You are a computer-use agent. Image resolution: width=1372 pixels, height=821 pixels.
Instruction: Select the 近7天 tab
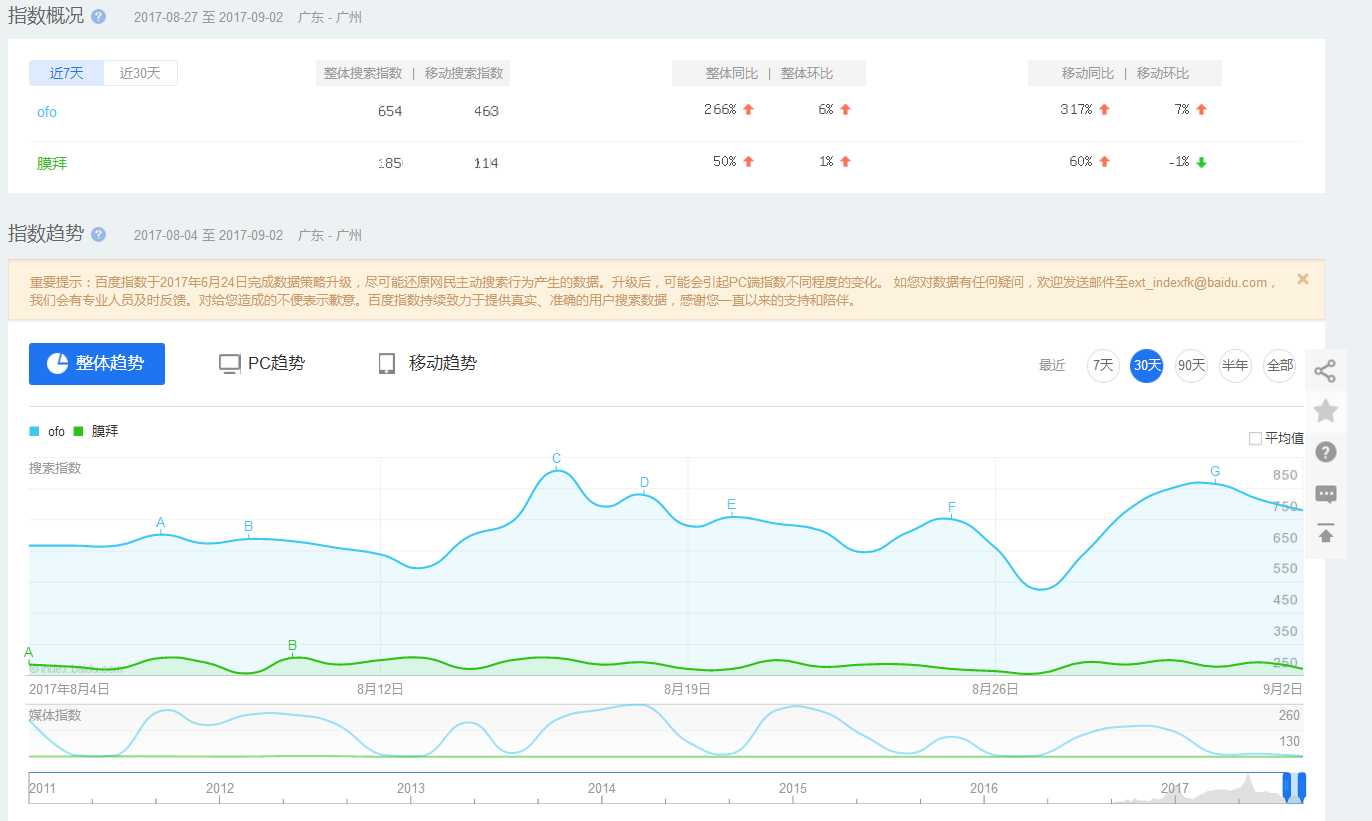66,73
